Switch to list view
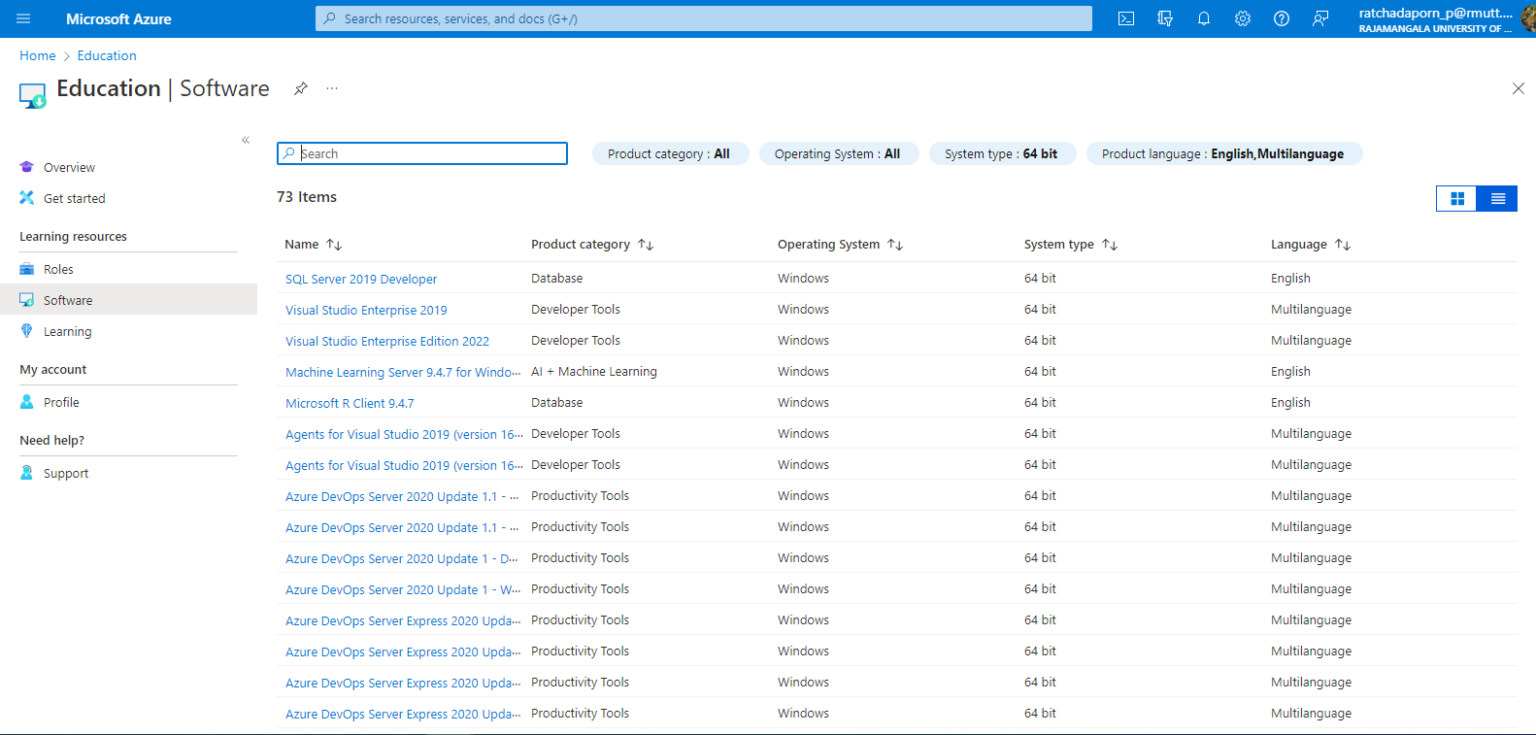 pyautogui.click(x=1498, y=198)
